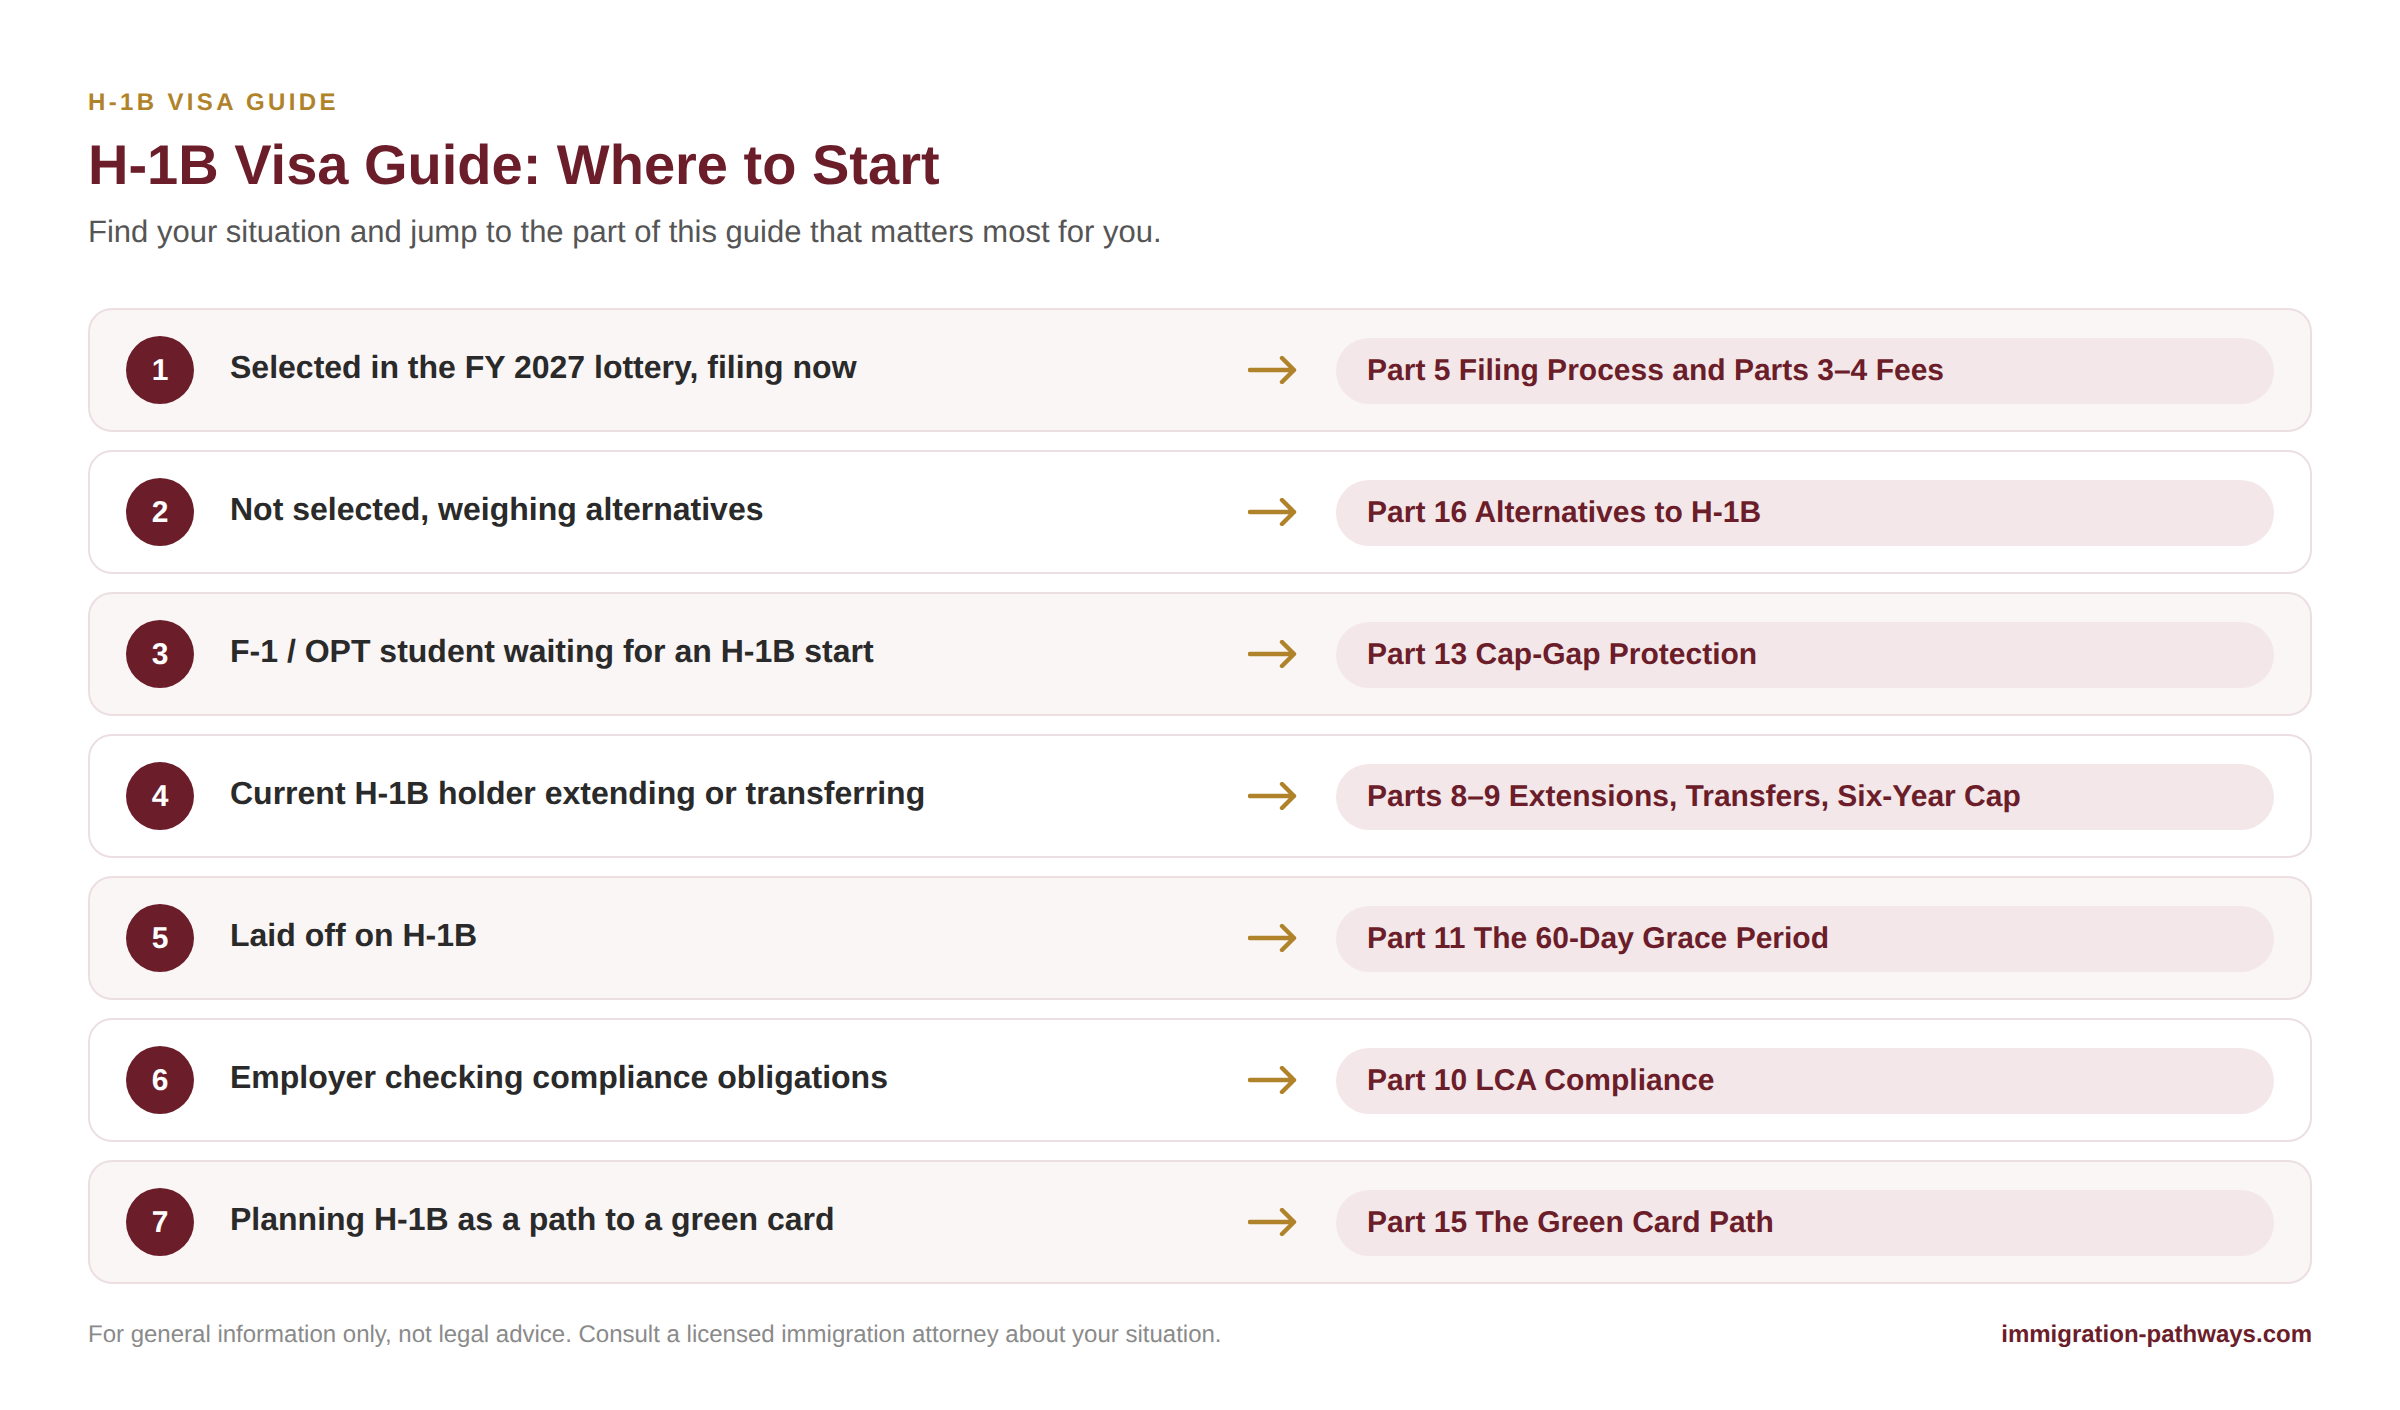Screen dimensions: 2400x1410
Task: Click arrow next to FY 2027 lottery row
Action: click(1272, 370)
